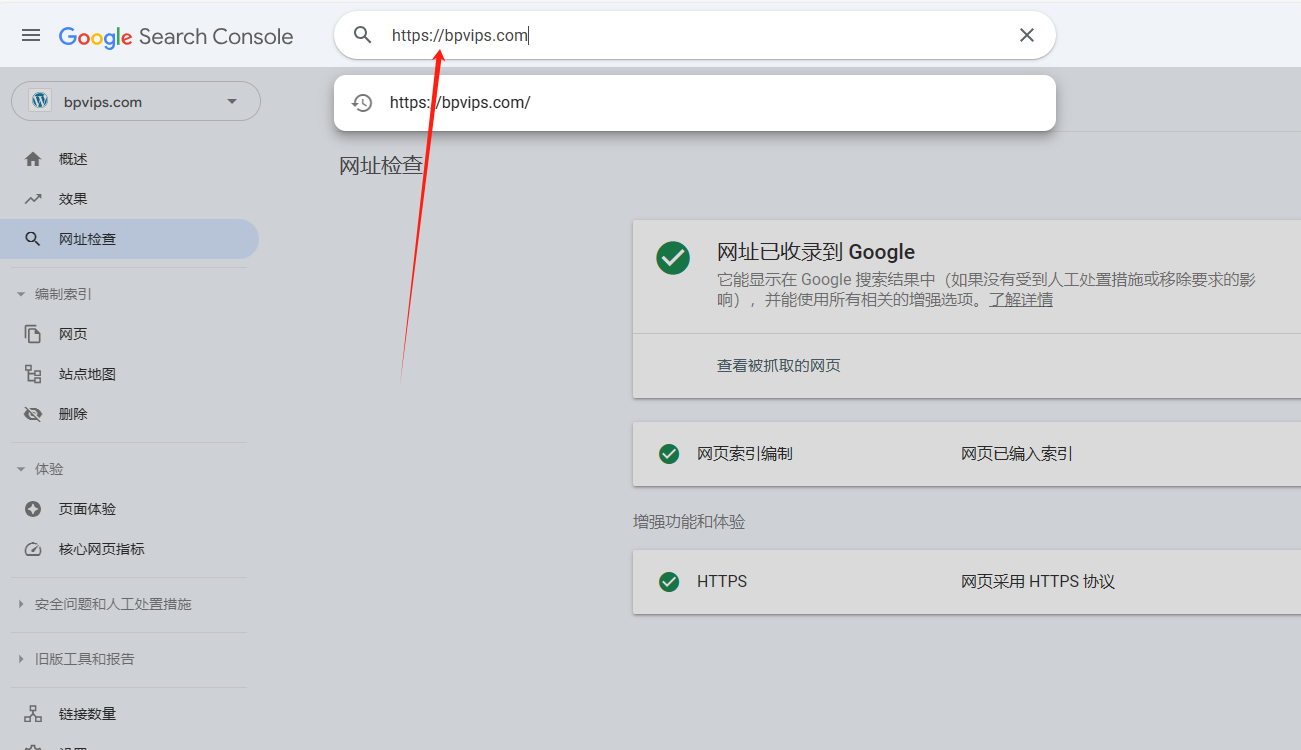Click the 网址已收录到 Google heading

point(816,252)
